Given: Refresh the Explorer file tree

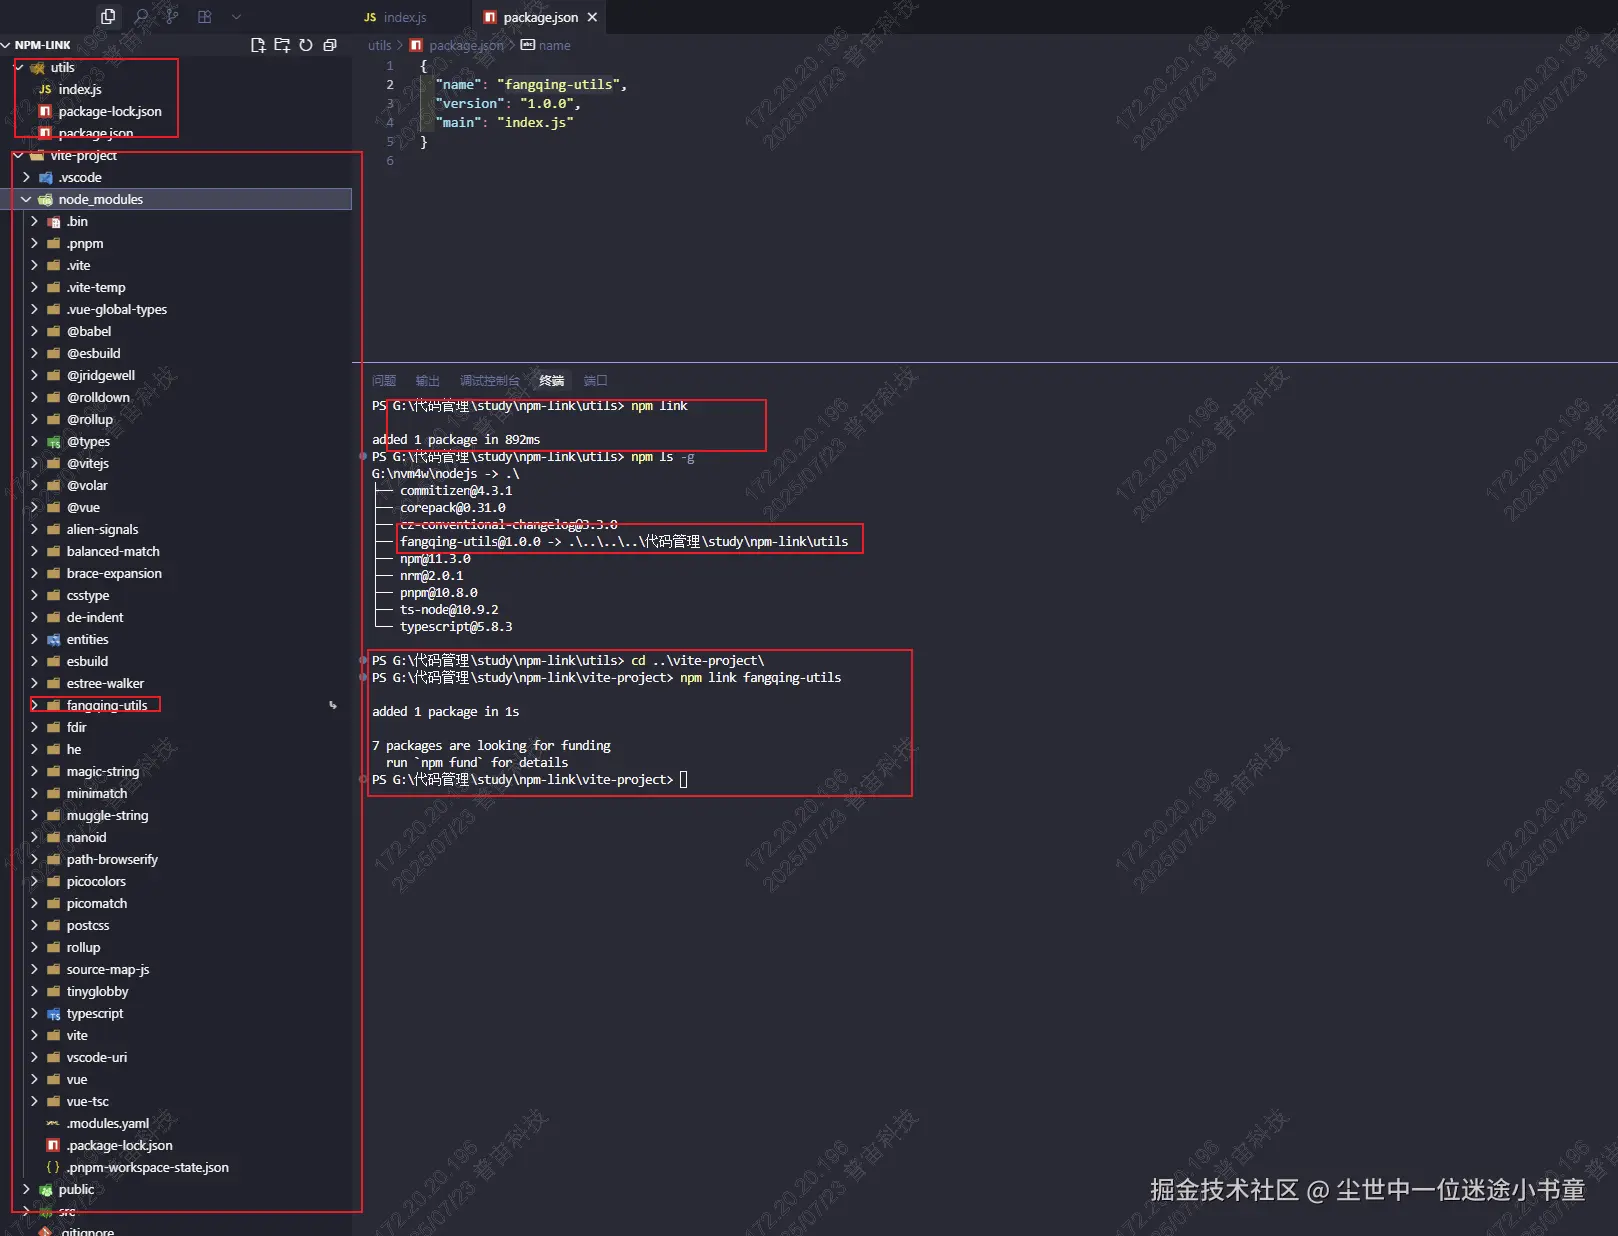Looking at the screenshot, I should (306, 45).
